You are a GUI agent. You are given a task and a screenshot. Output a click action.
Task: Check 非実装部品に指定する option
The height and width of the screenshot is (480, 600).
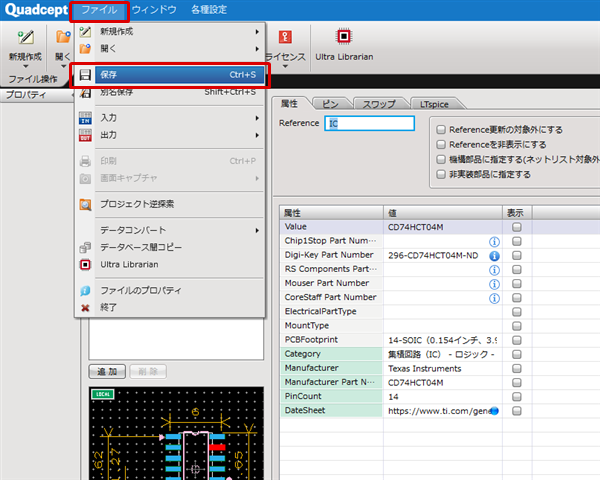click(441, 174)
